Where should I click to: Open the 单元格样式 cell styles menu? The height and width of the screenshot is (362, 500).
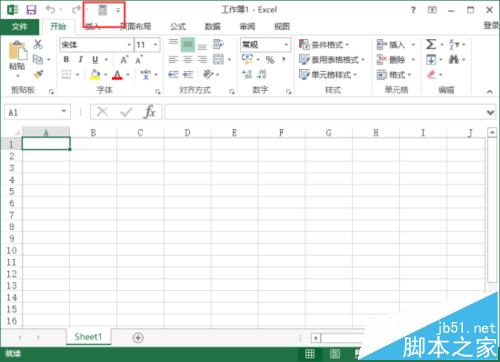[328, 74]
